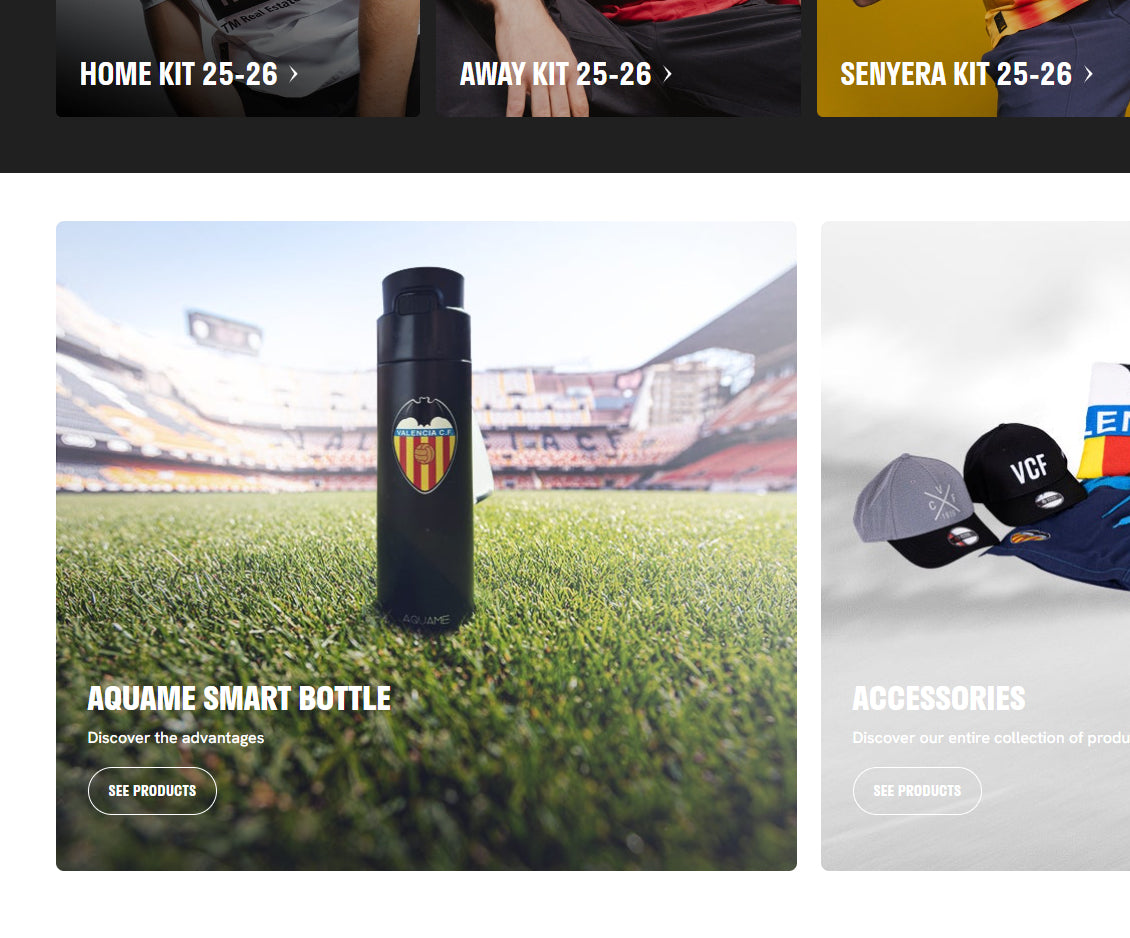Click See Products under Accessories
1130x938 pixels.
pyautogui.click(x=917, y=791)
